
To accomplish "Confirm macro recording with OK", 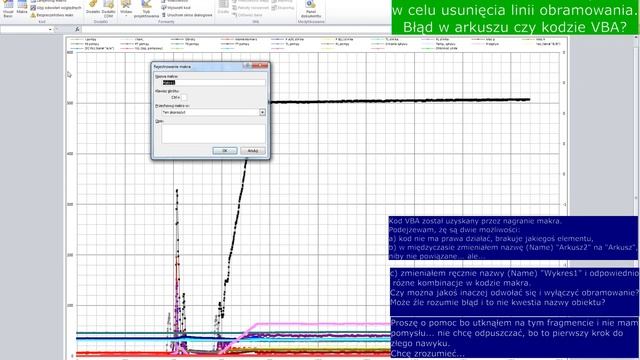I will pyautogui.click(x=224, y=151).
